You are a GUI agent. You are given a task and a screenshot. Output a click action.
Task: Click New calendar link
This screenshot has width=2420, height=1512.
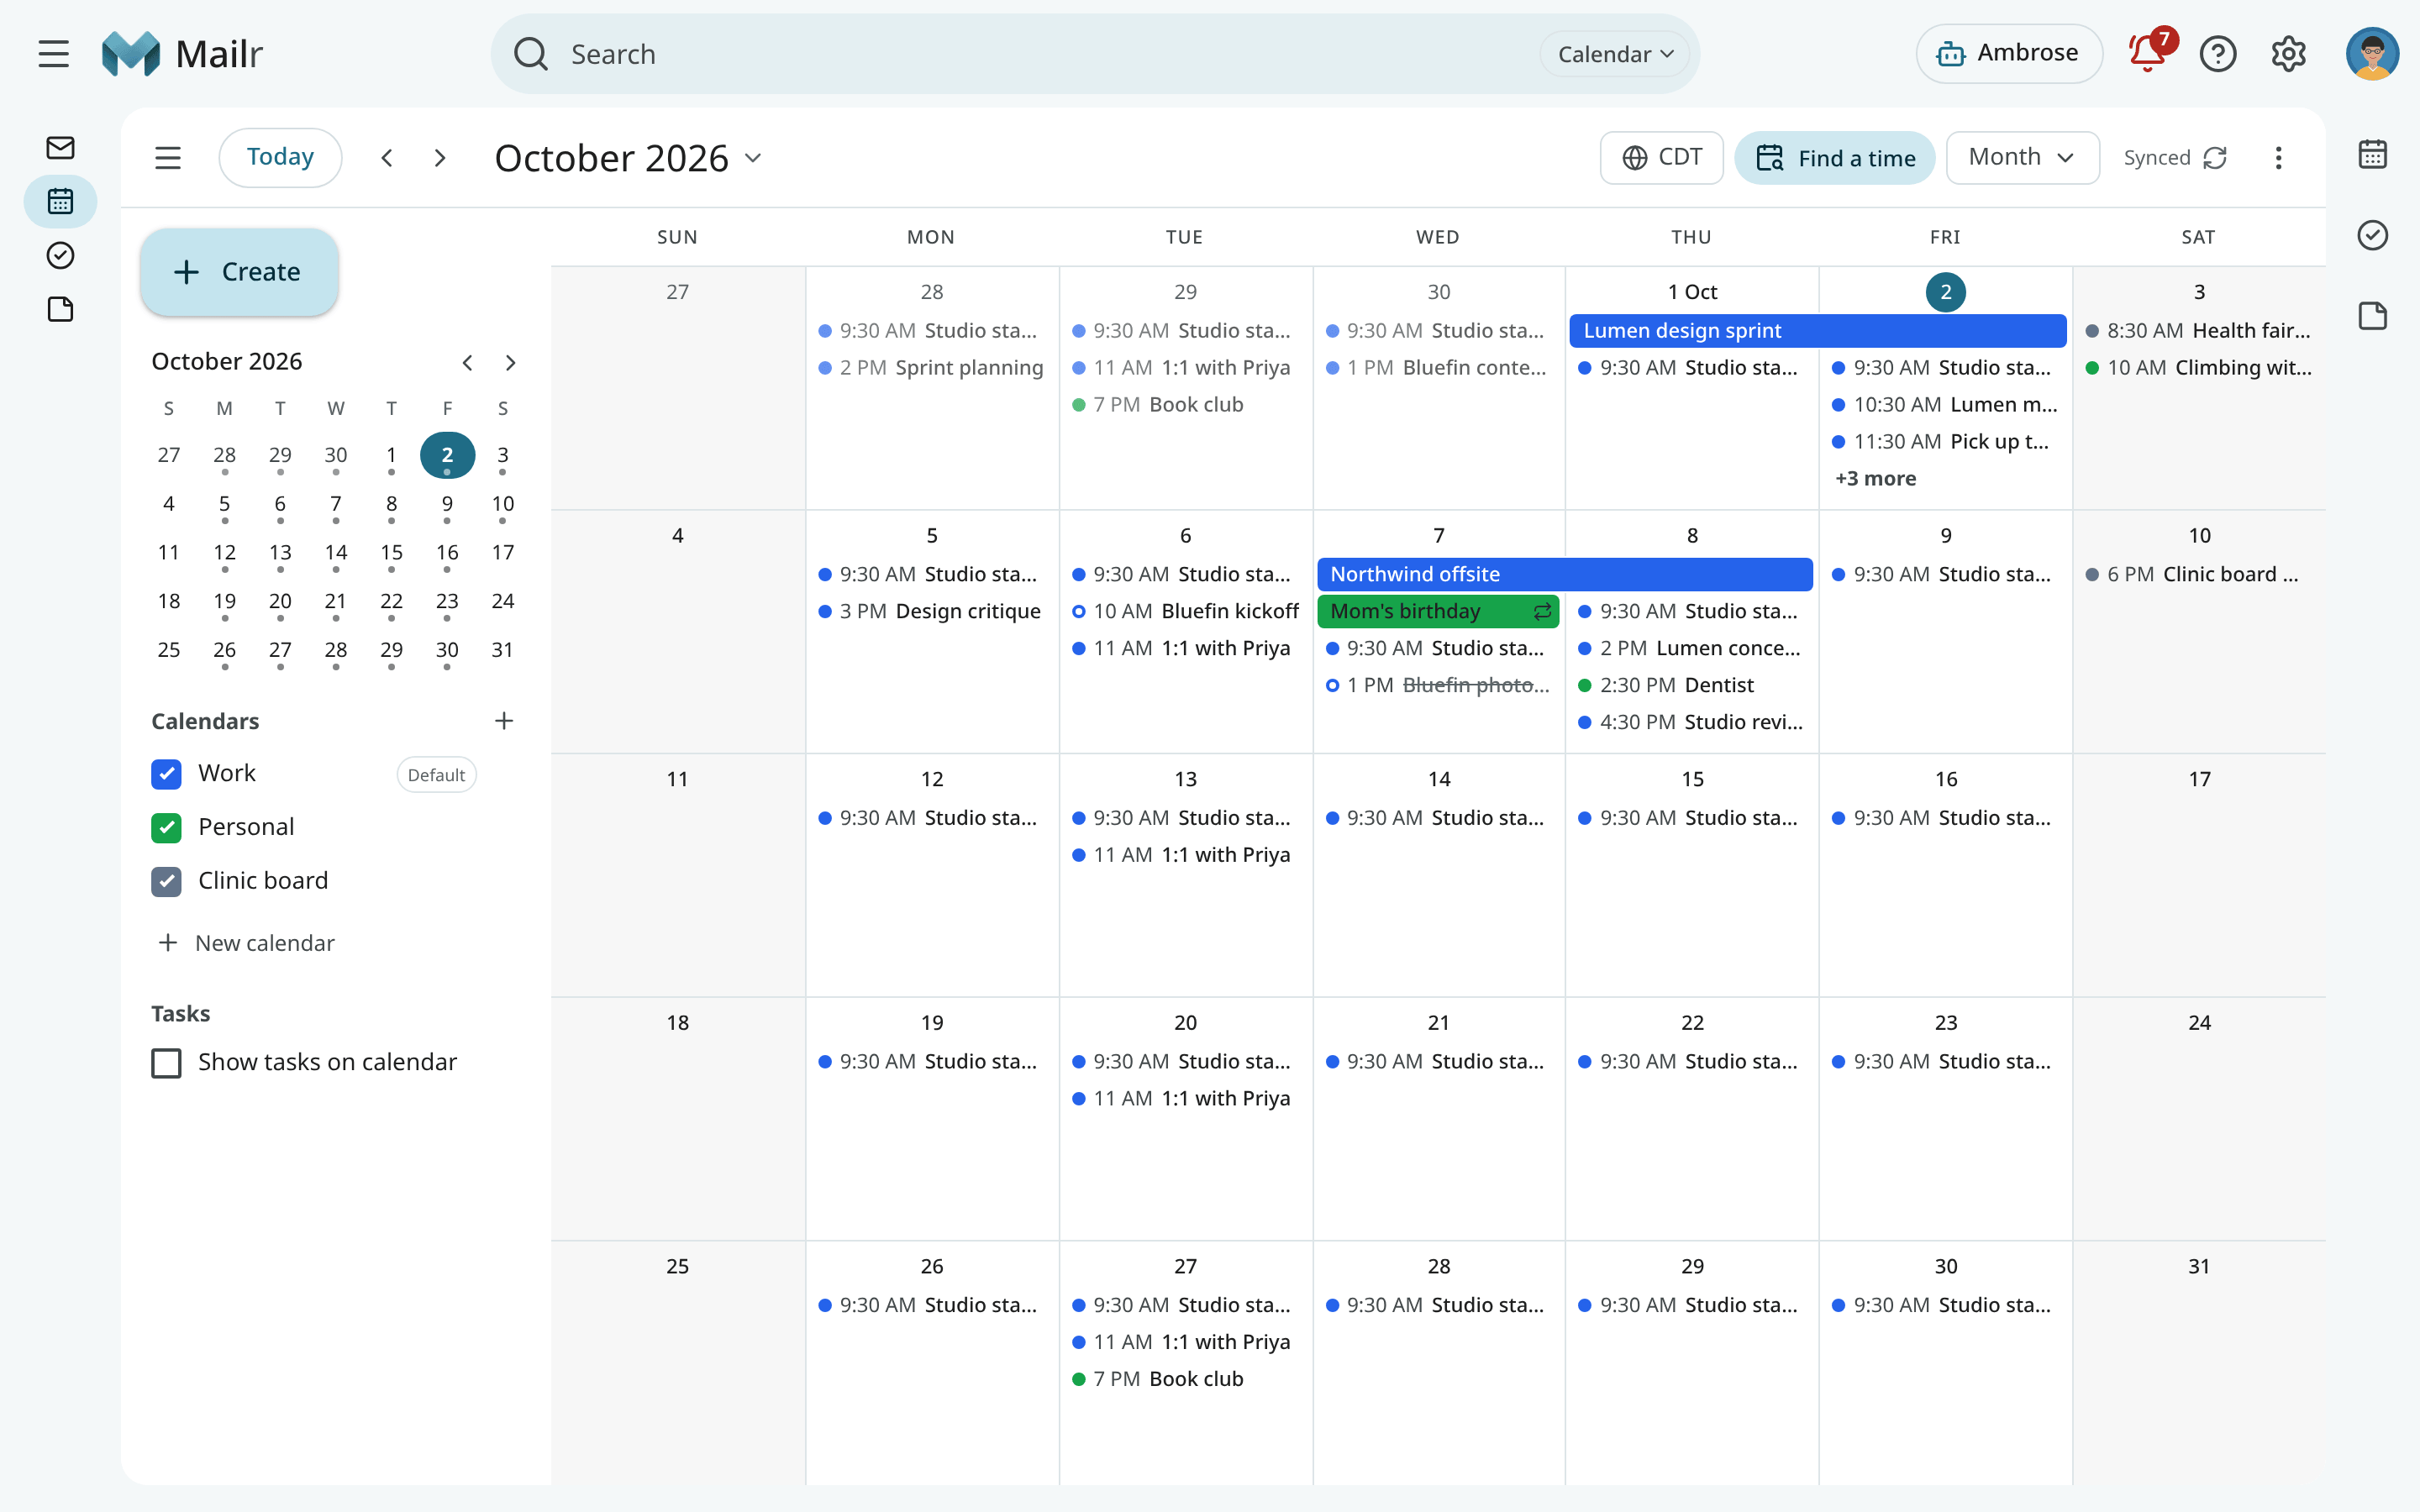[246, 943]
